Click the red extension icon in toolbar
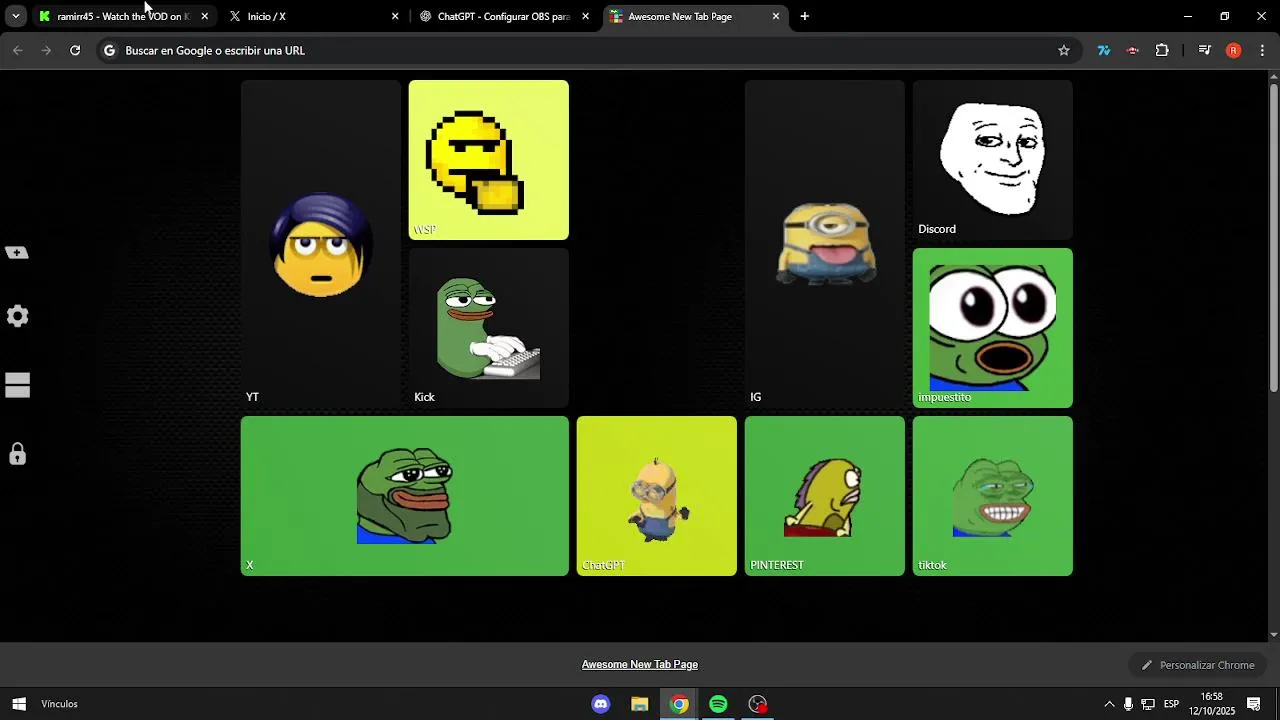 [x=1133, y=50]
